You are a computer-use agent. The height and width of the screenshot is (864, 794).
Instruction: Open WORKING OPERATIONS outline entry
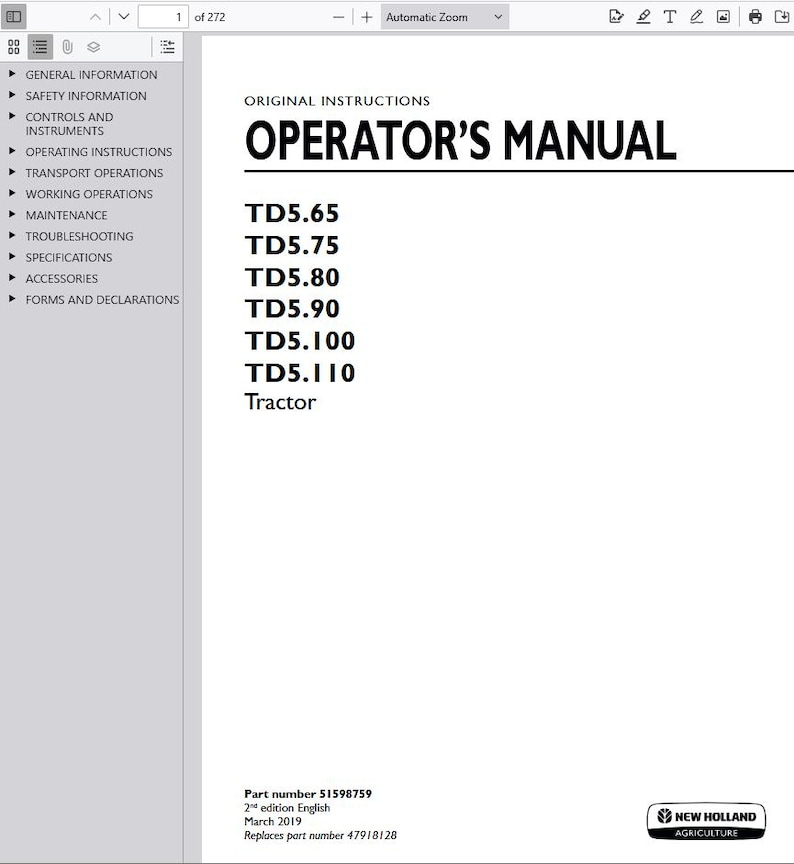click(x=89, y=194)
